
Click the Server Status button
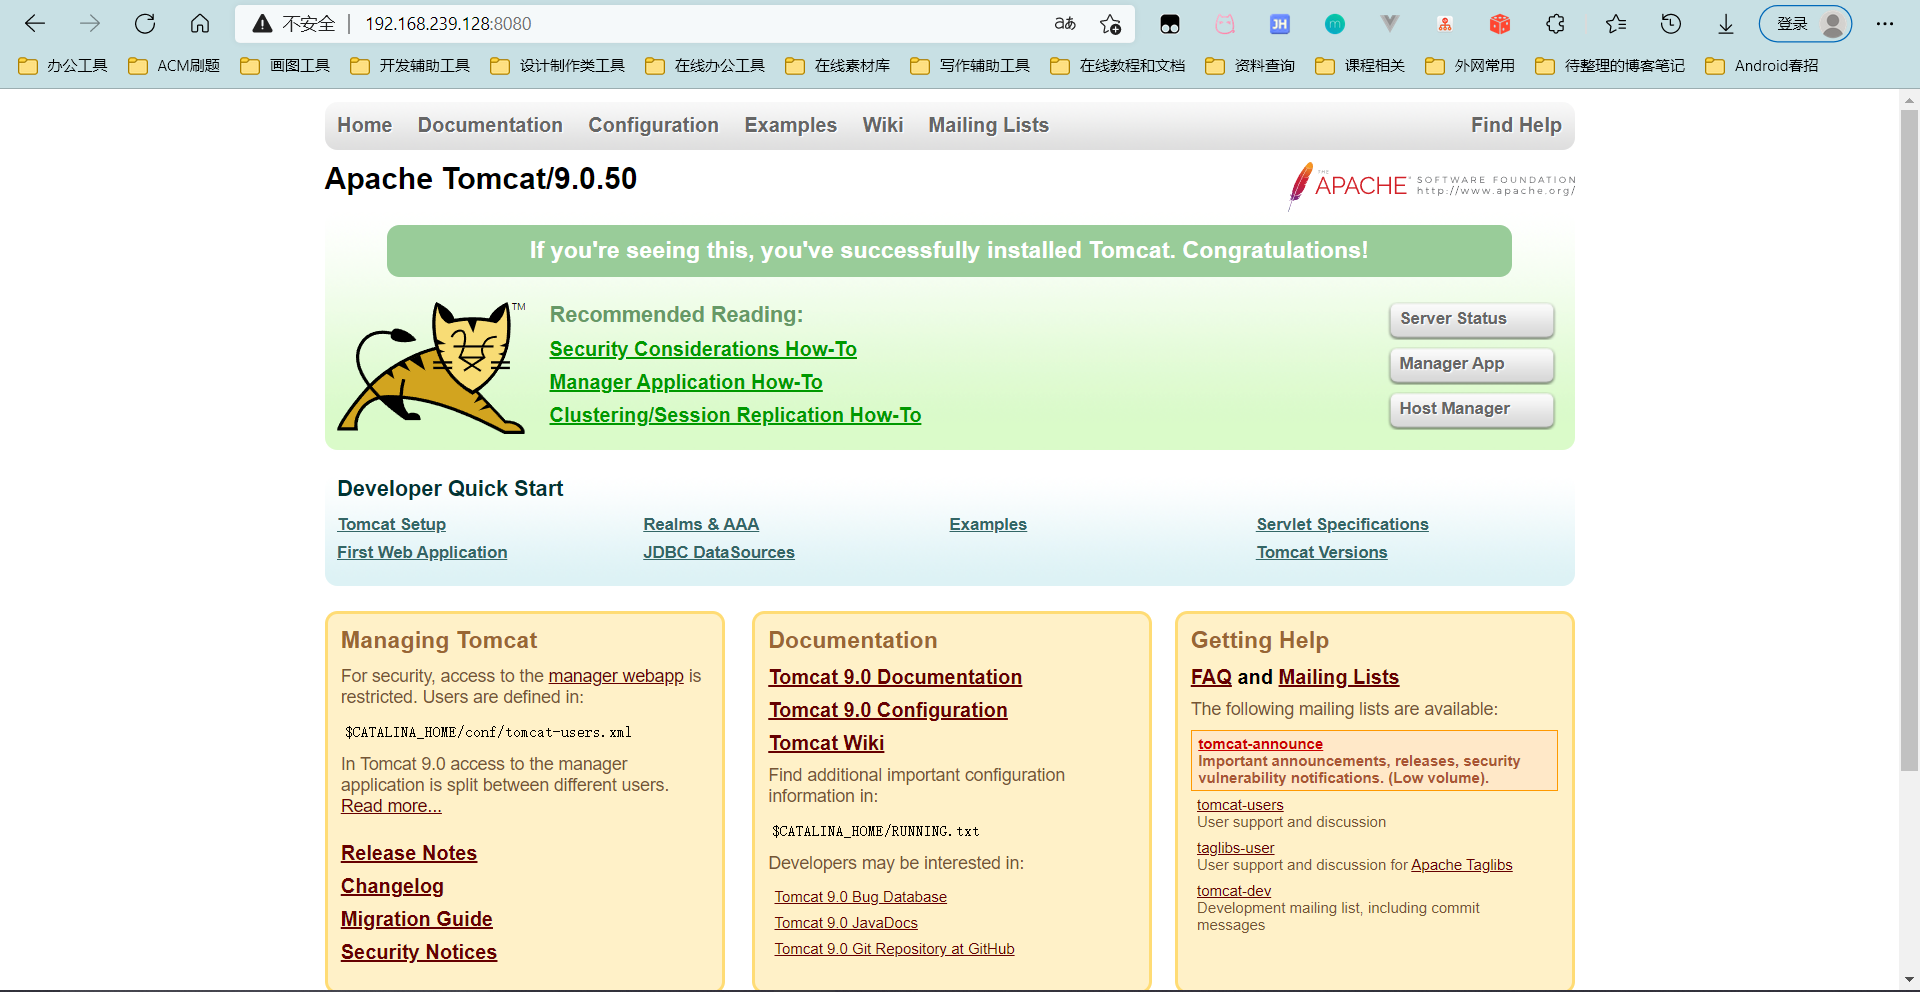[1472, 319]
